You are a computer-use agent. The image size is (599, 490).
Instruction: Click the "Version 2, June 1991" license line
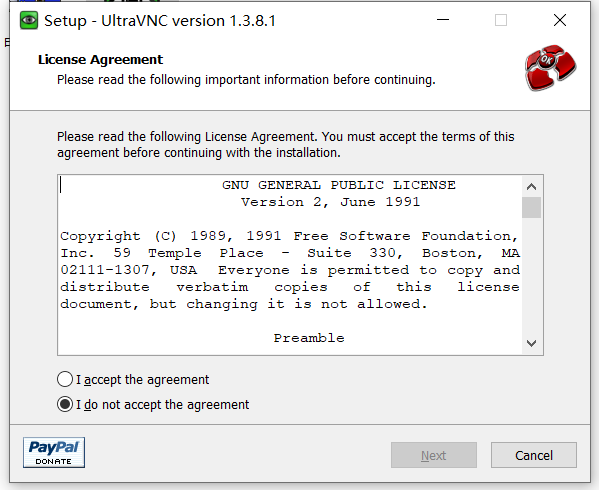330,202
